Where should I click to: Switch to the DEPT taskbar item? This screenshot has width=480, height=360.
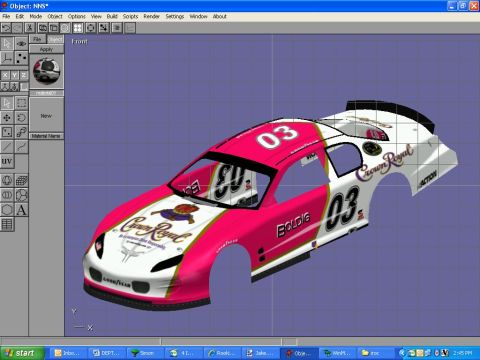point(106,353)
